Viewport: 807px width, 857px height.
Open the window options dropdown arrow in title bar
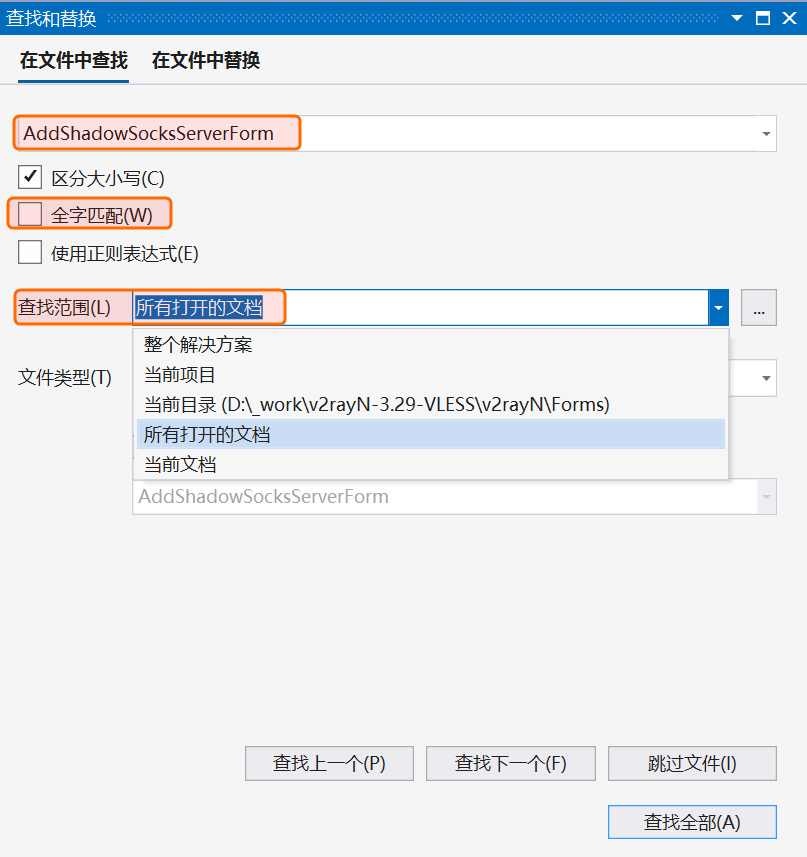pyautogui.click(x=737, y=18)
